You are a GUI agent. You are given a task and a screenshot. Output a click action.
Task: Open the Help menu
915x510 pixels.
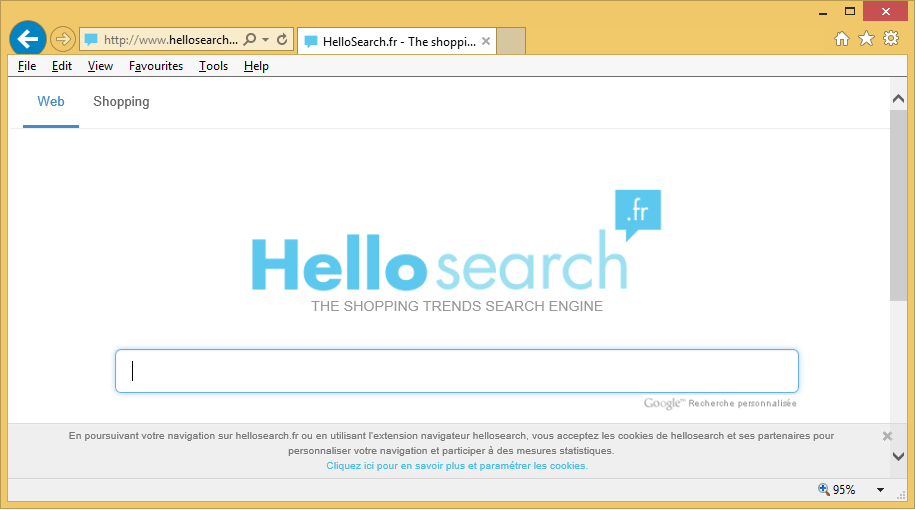click(x=256, y=66)
